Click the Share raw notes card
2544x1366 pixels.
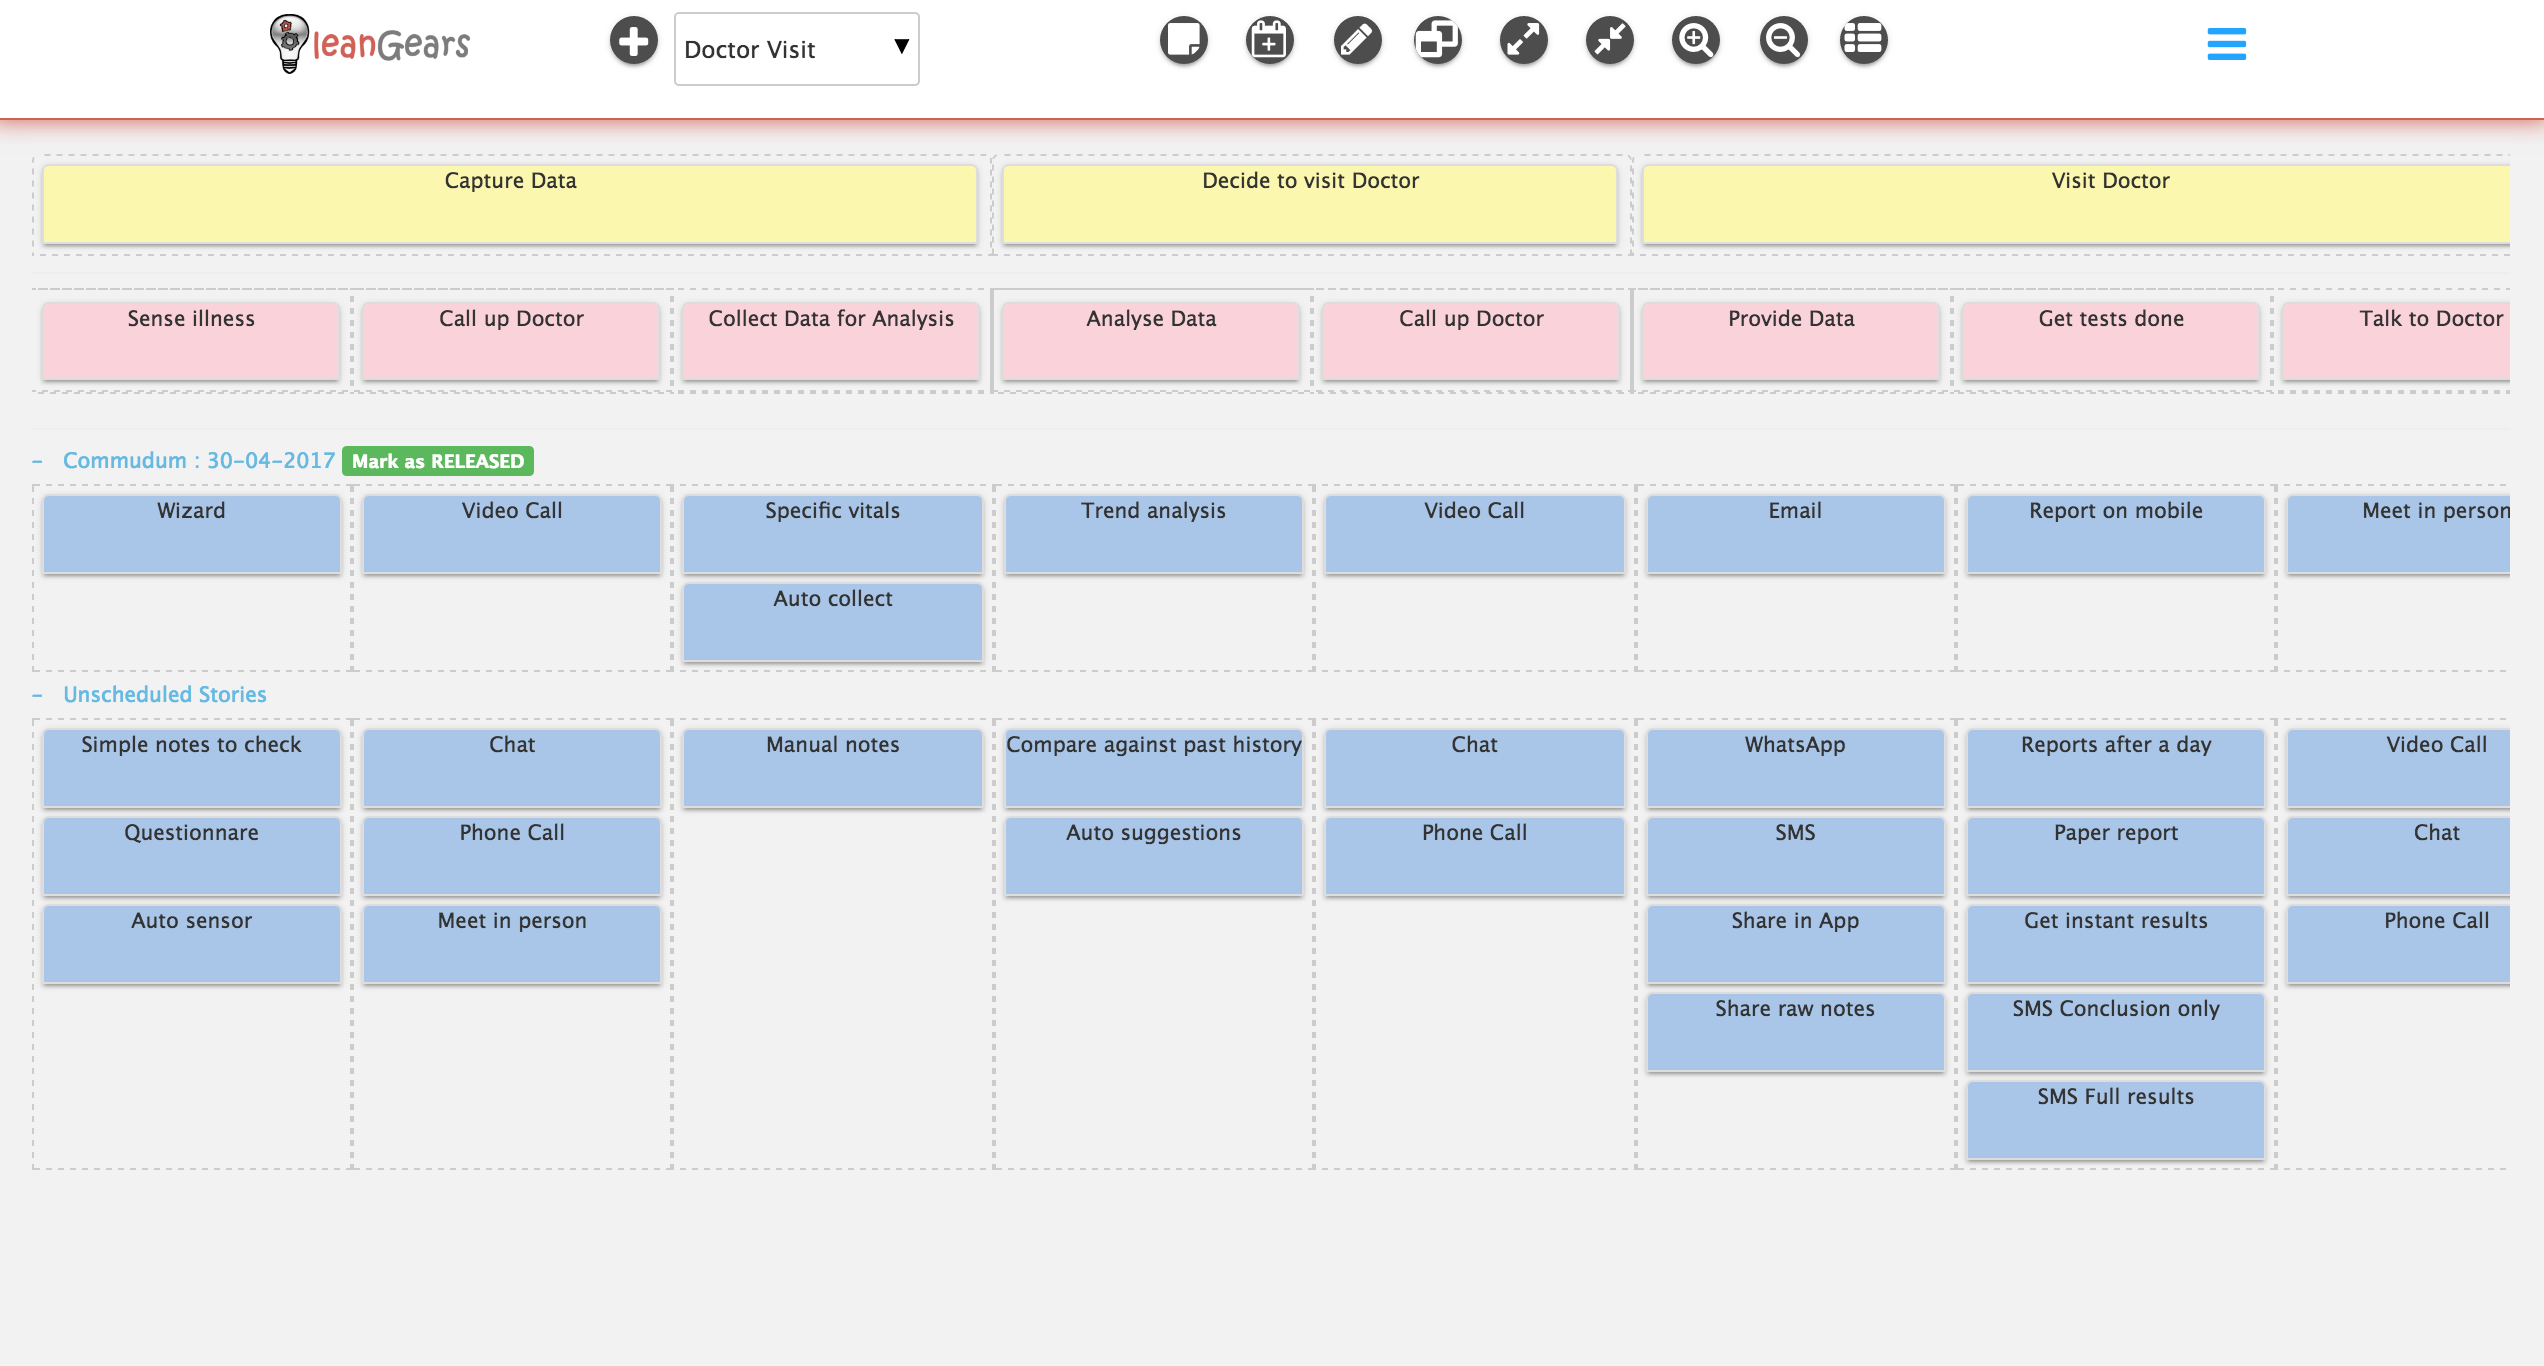point(1796,1032)
